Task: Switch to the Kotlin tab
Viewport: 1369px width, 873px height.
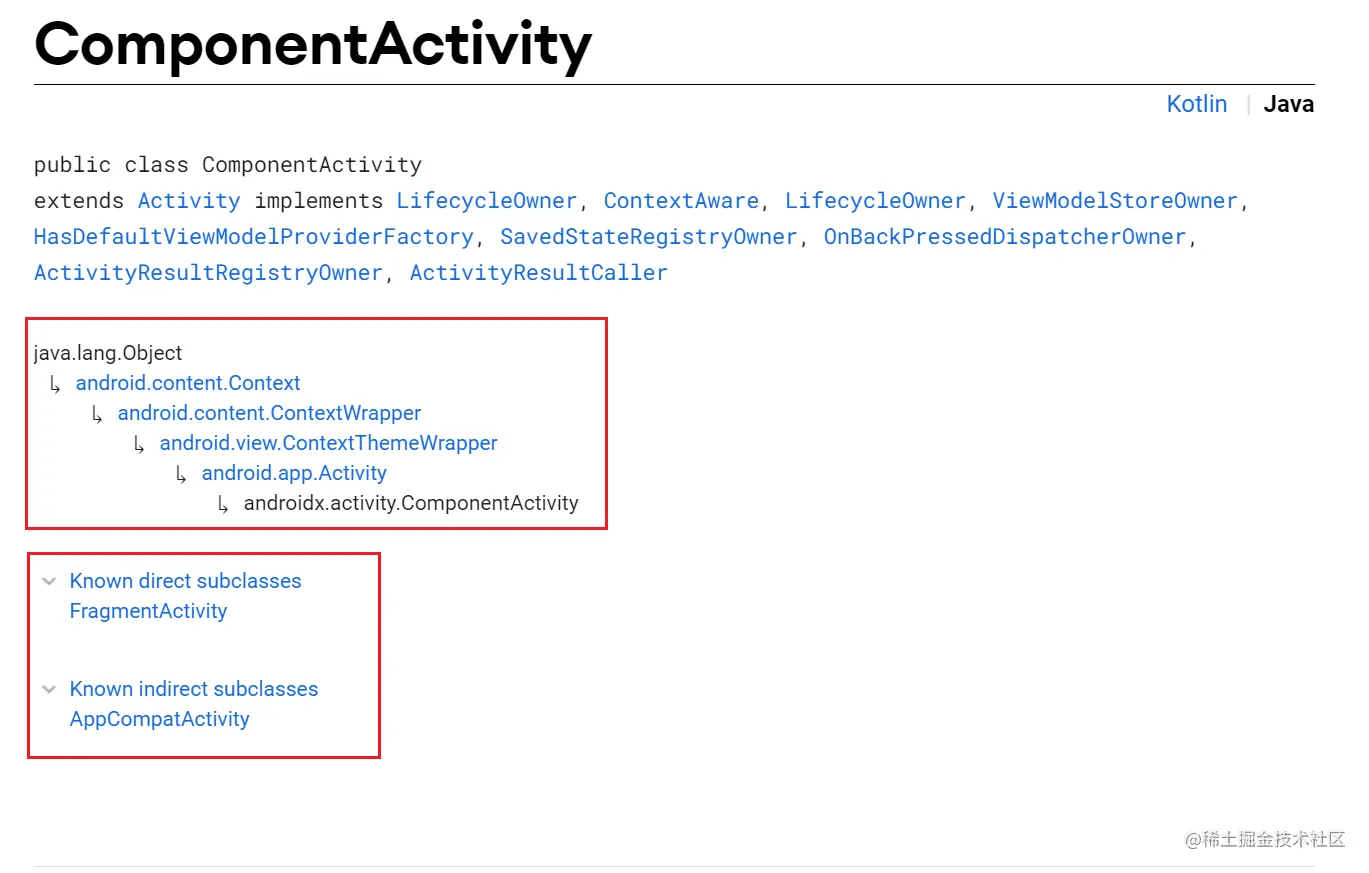Action: (x=1196, y=104)
